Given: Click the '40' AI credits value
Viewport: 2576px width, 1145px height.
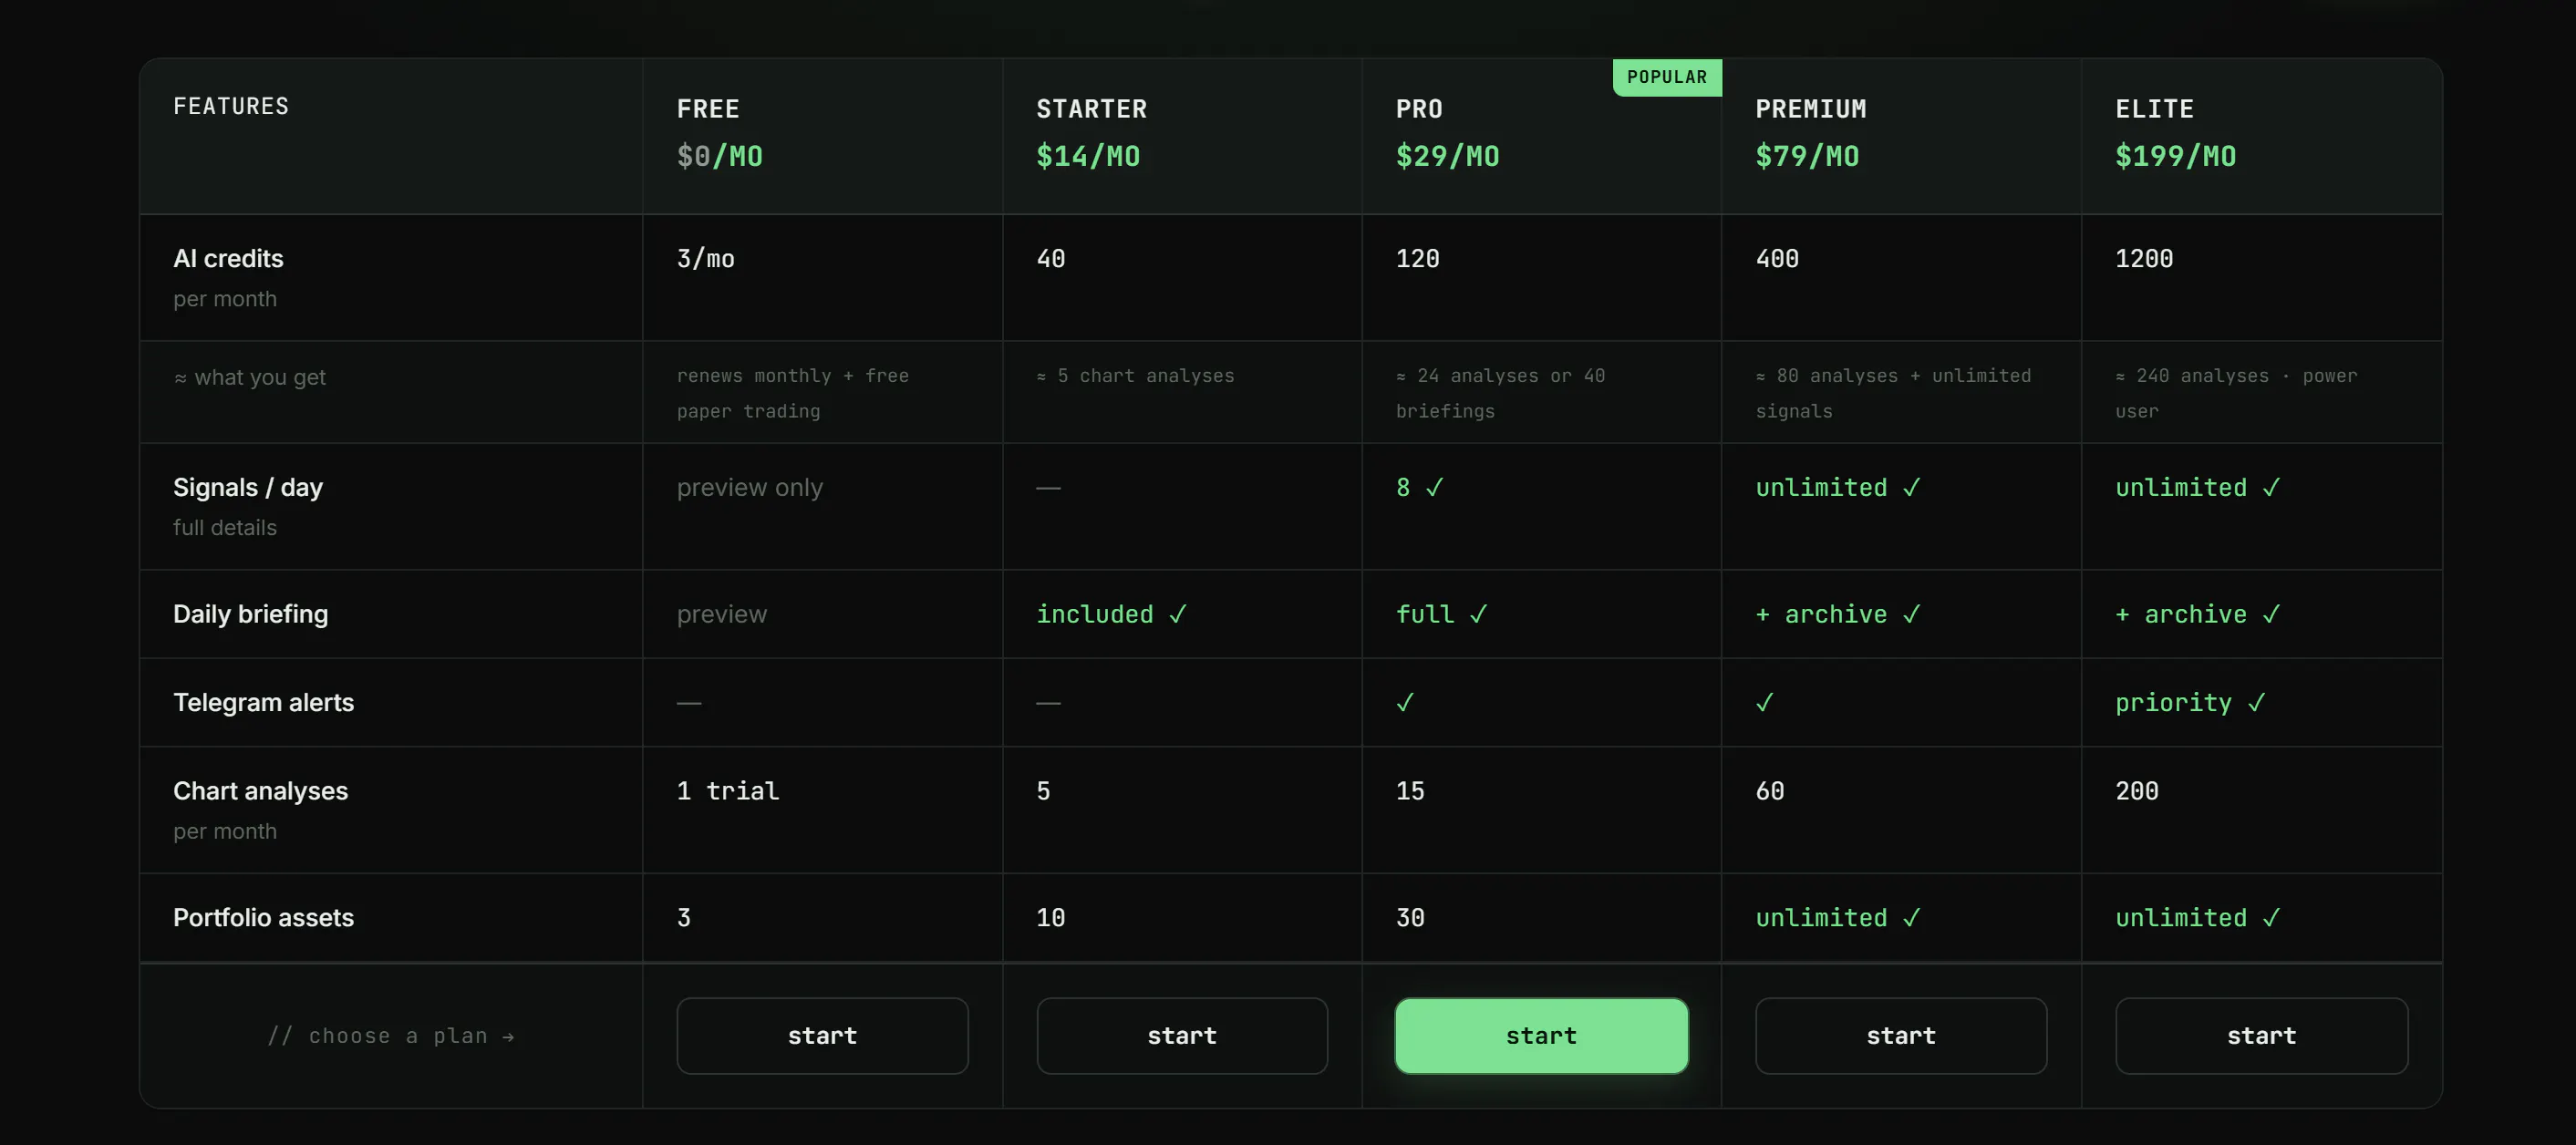Looking at the screenshot, I should 1051,259.
